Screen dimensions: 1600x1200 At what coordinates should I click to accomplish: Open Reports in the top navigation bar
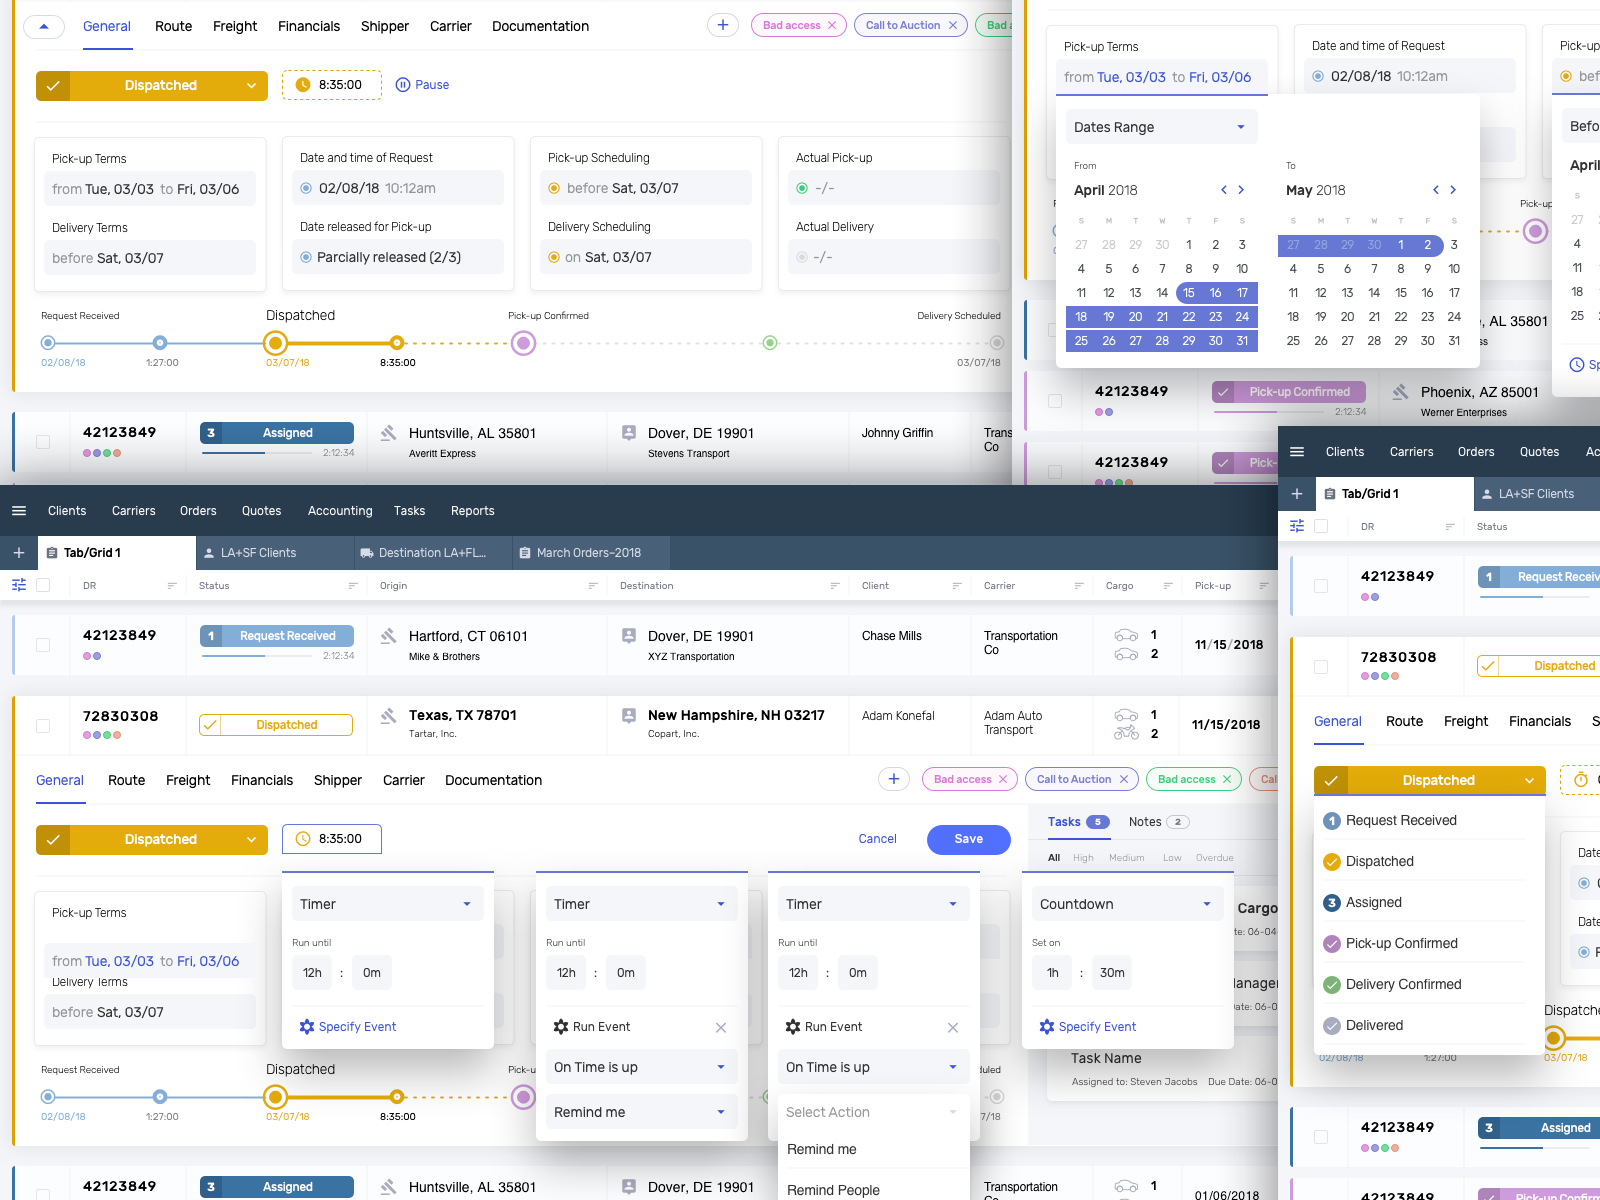coord(472,510)
